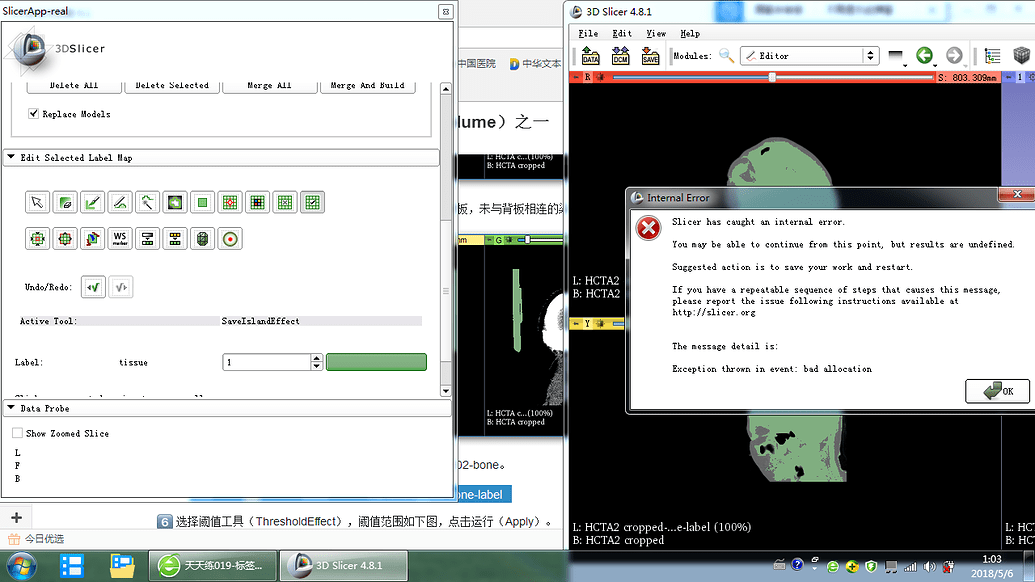Collapse the Data Probe panel
The height and width of the screenshot is (582, 1035).
pos(10,408)
